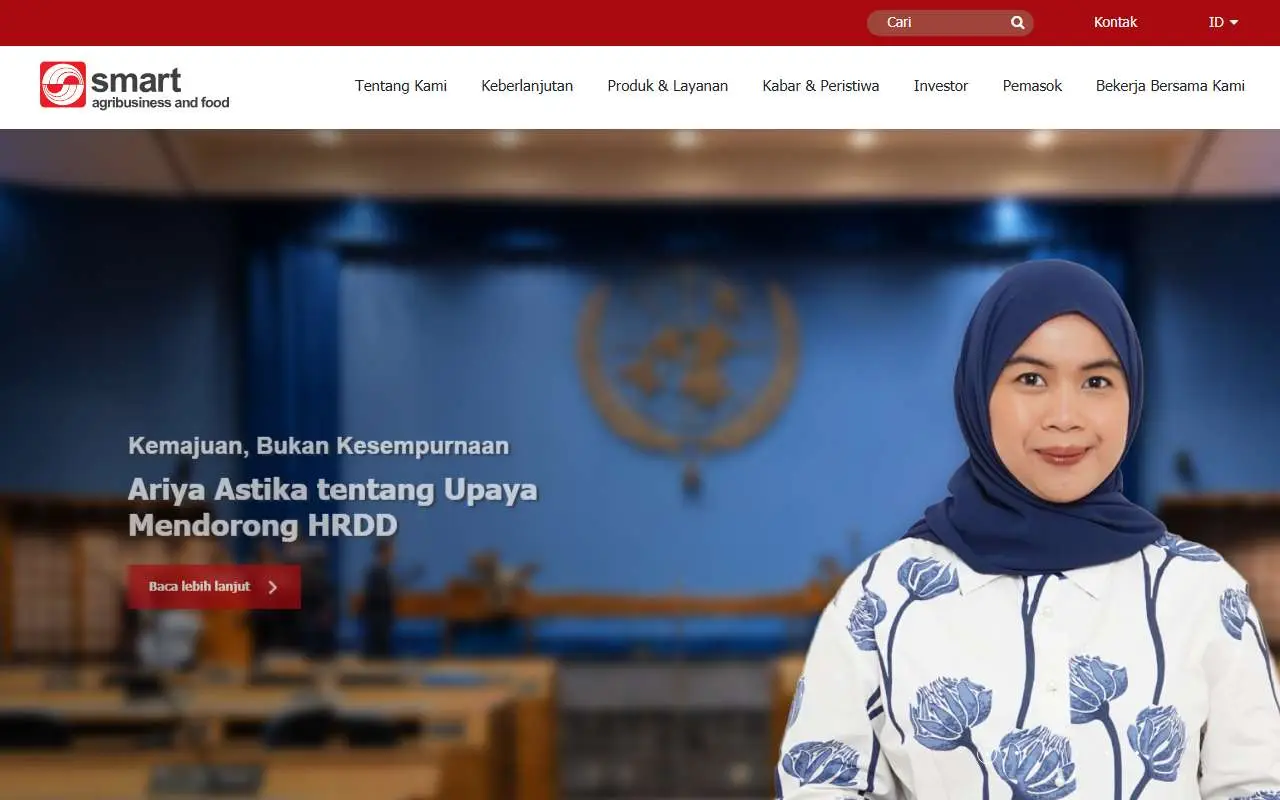
Task: Open the ID language dropdown
Action: click(1223, 22)
